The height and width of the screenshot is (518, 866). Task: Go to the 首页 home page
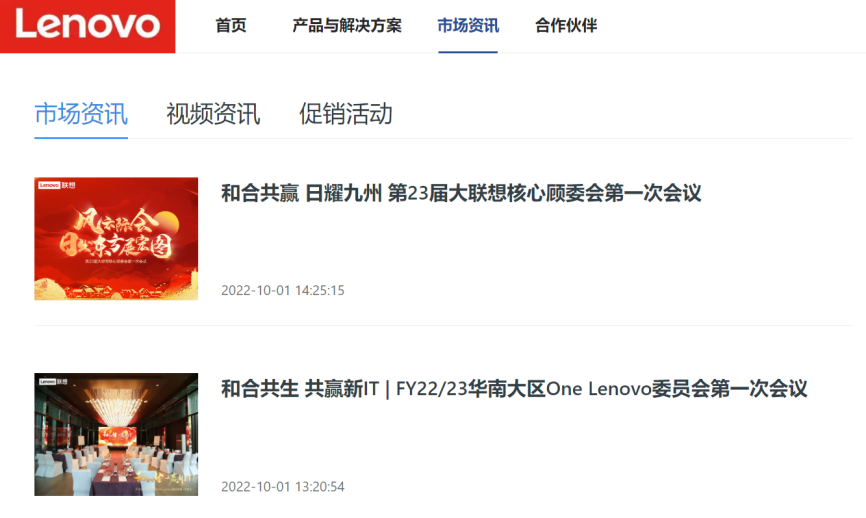231,25
